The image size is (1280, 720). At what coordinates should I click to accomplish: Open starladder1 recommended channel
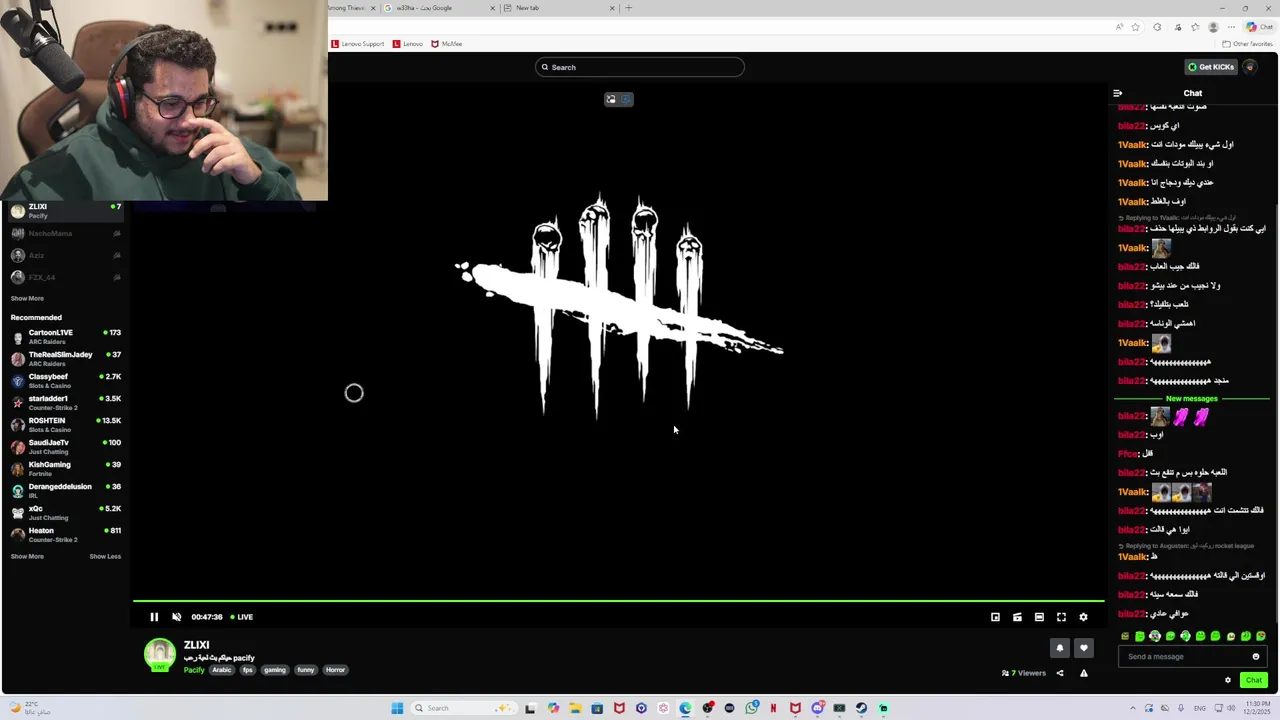65,403
